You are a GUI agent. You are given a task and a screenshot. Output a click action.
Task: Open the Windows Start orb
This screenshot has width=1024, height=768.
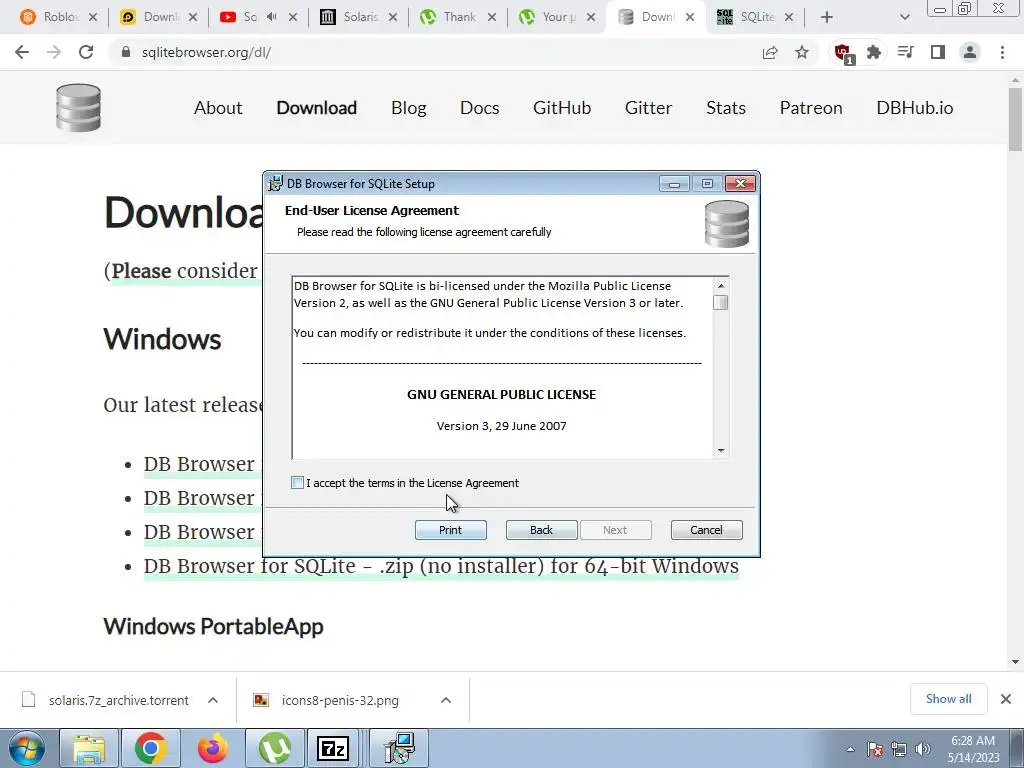coord(26,748)
